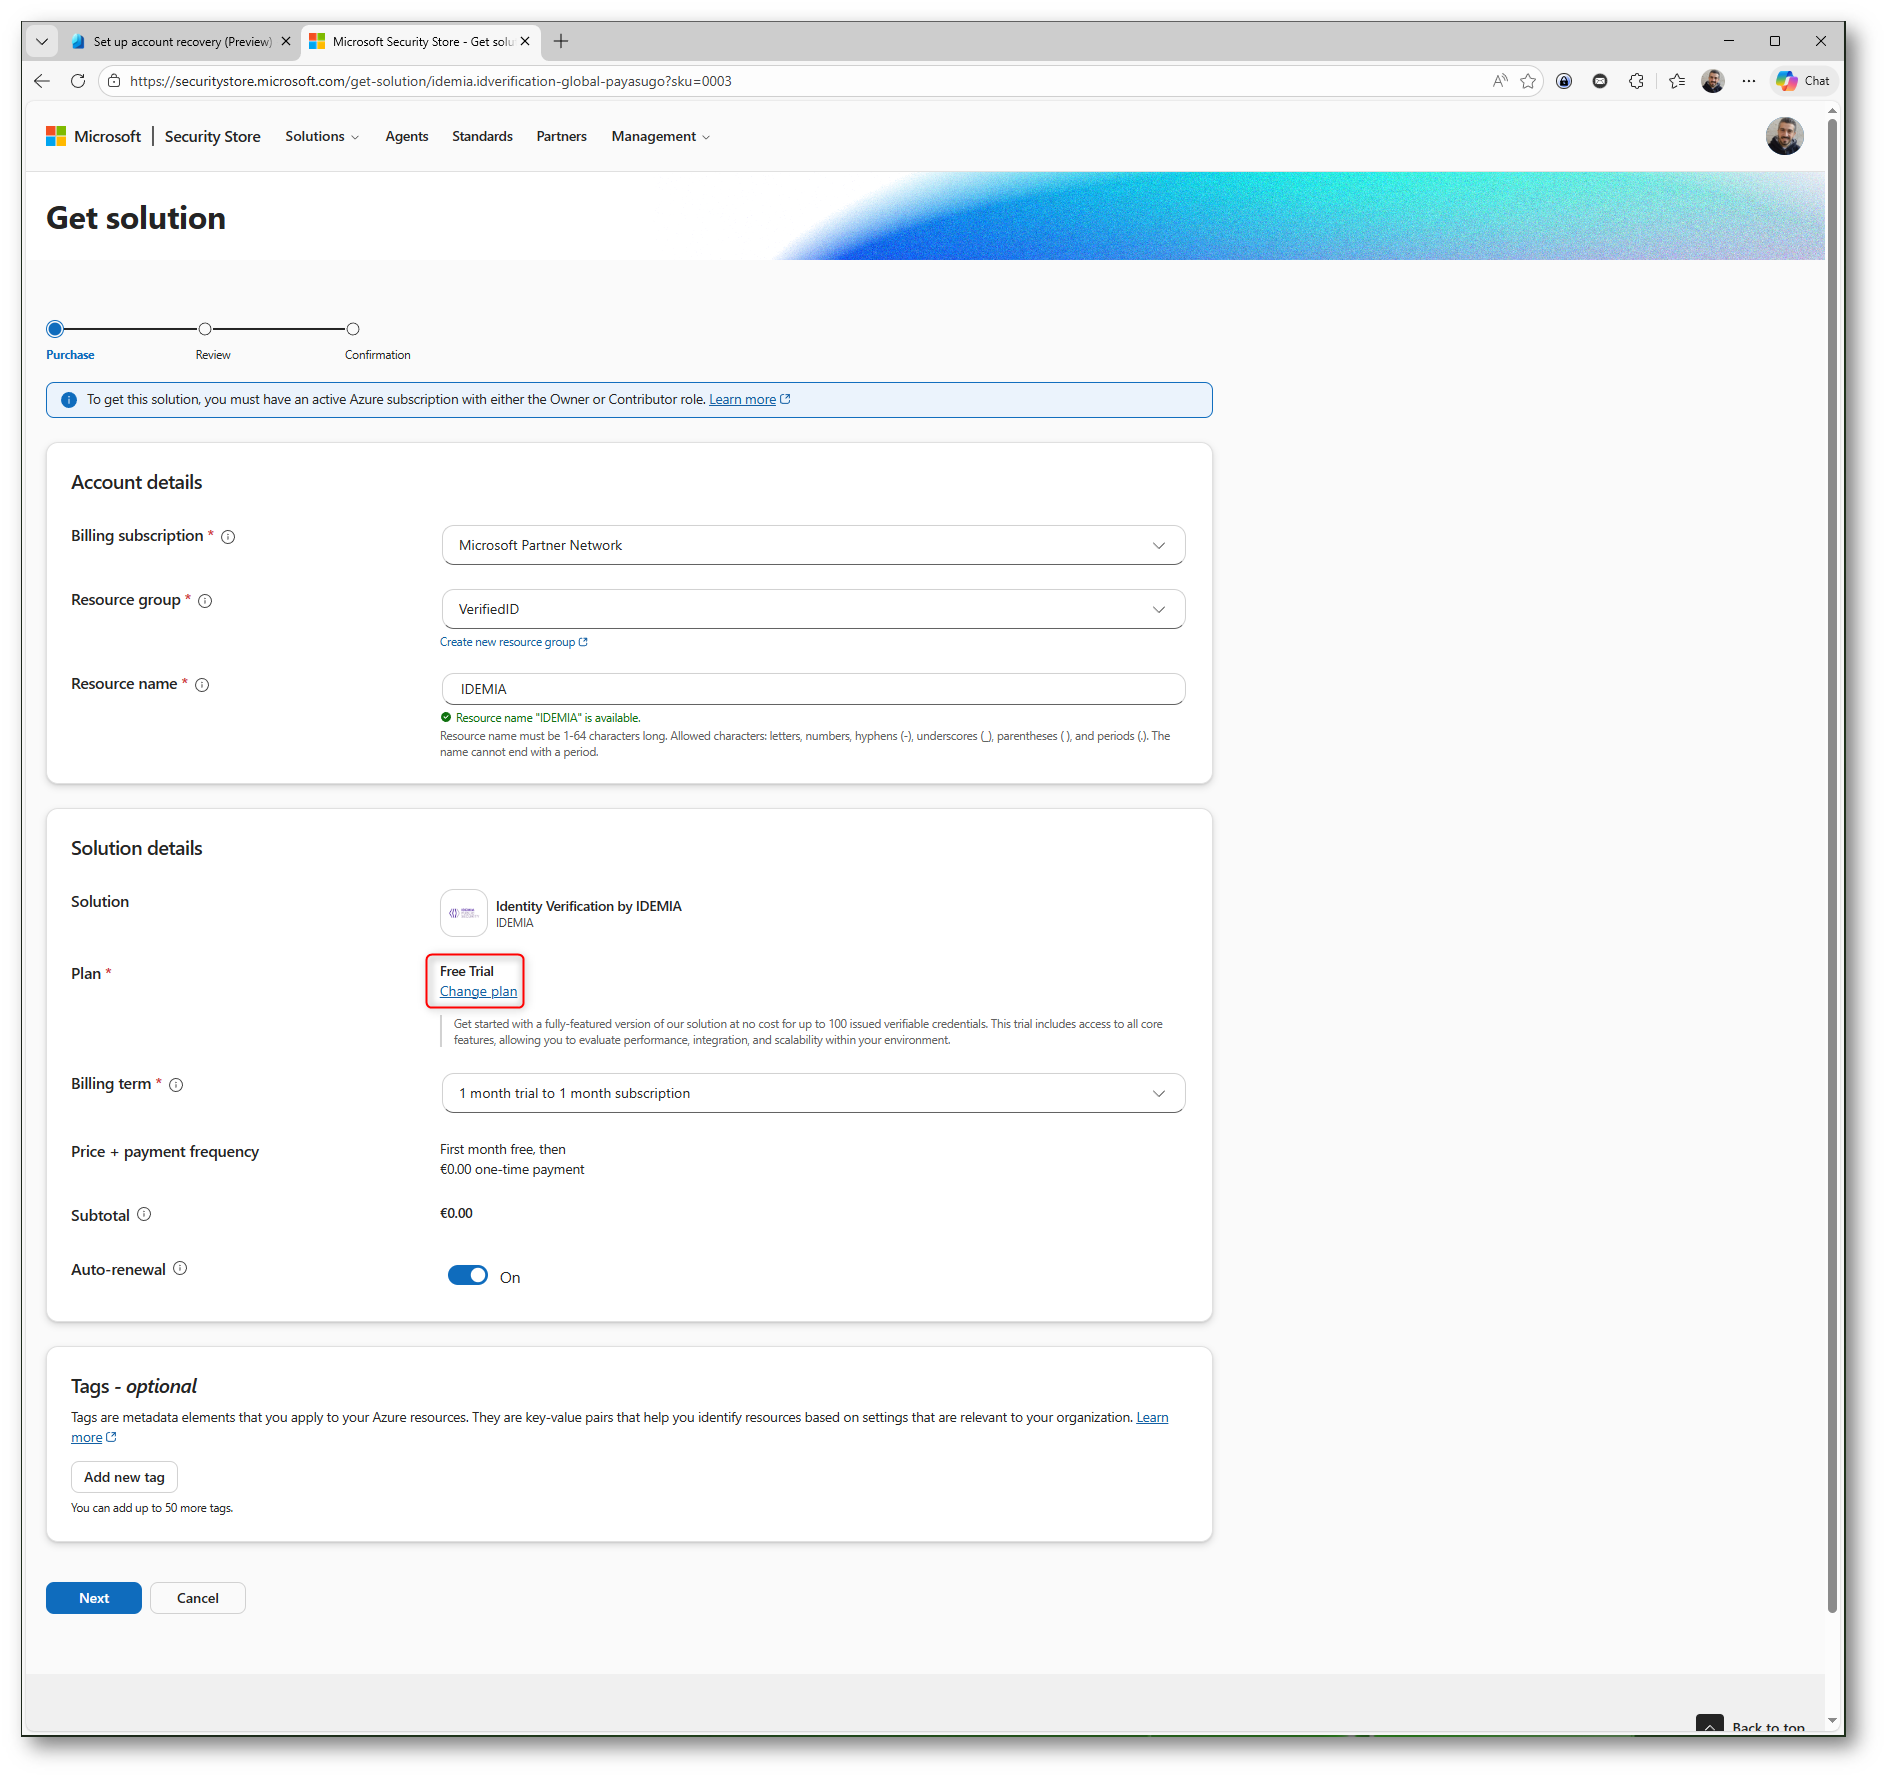The width and height of the screenshot is (1888, 1779).
Task: Open the tab search dropdown arrow
Action: point(42,41)
